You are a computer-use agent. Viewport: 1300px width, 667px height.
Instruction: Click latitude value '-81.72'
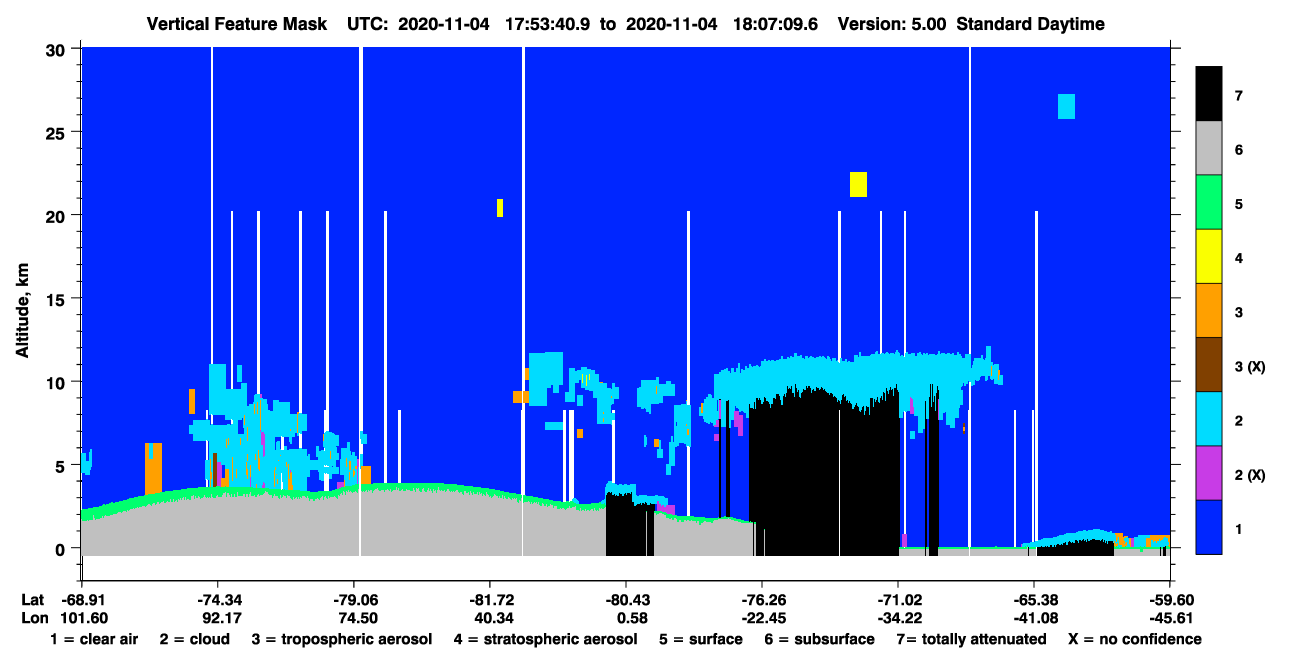[489, 600]
